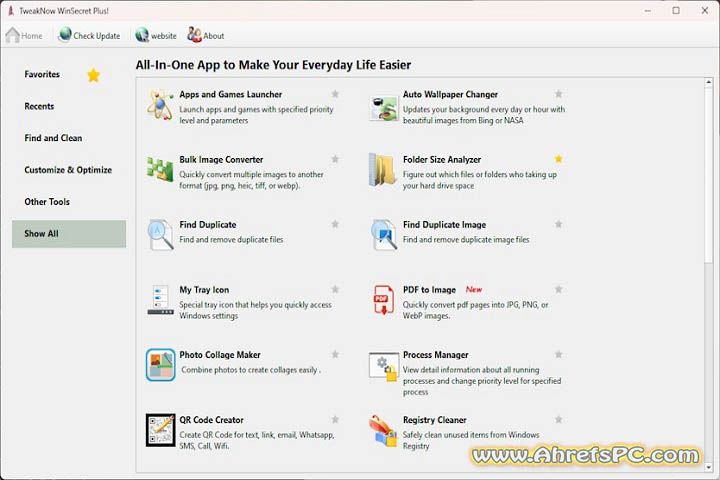Viewport: 720px width, 480px height.
Task: Open the Find Duplicate Image title
Action: point(444,225)
